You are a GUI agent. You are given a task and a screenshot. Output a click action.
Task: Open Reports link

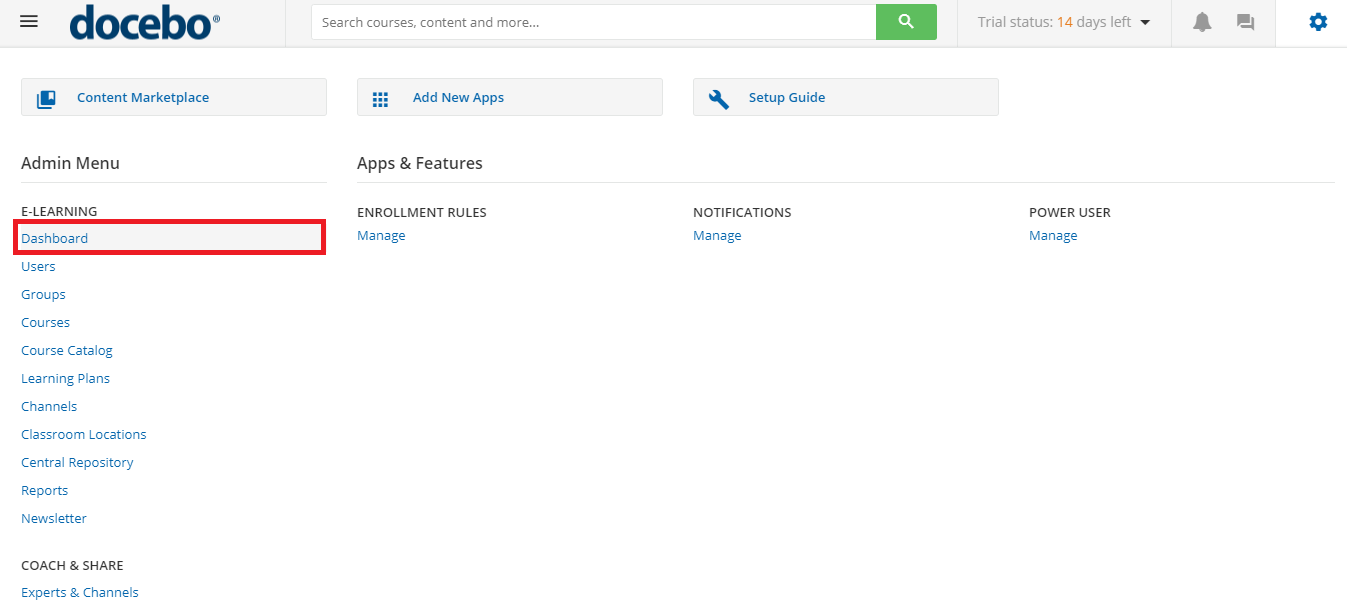click(44, 490)
